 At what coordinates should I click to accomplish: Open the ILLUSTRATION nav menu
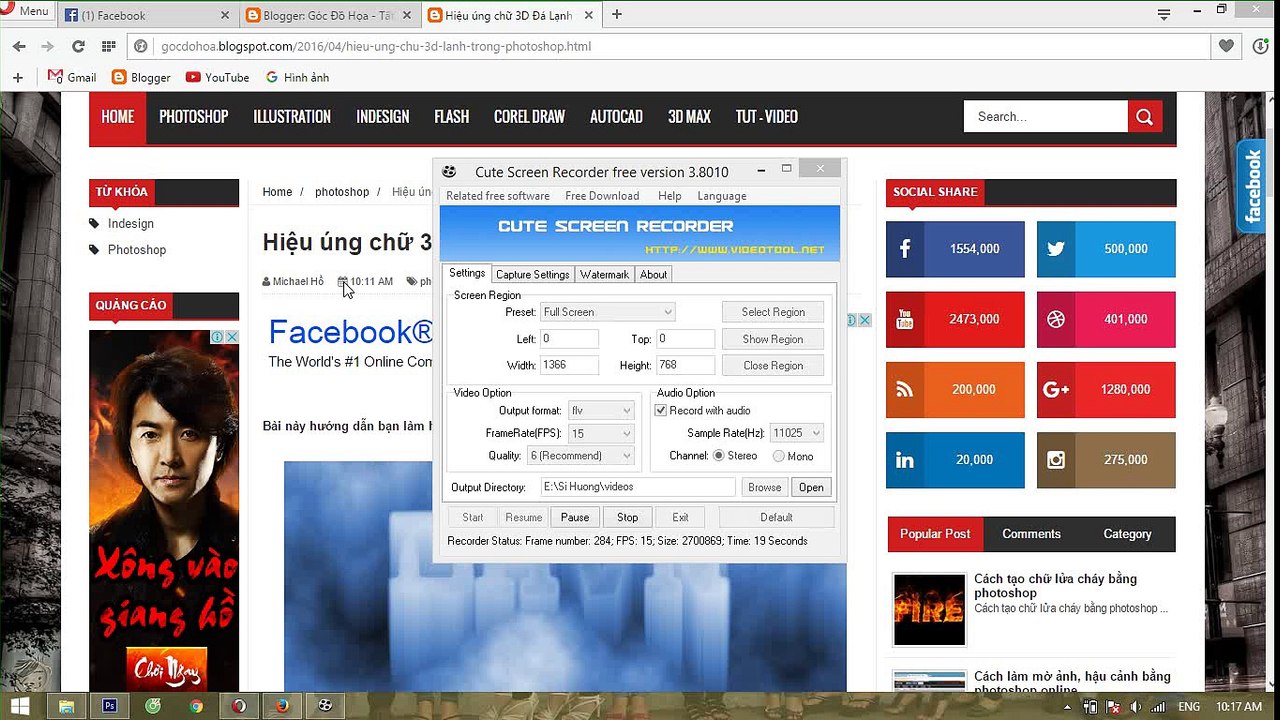pyautogui.click(x=292, y=117)
